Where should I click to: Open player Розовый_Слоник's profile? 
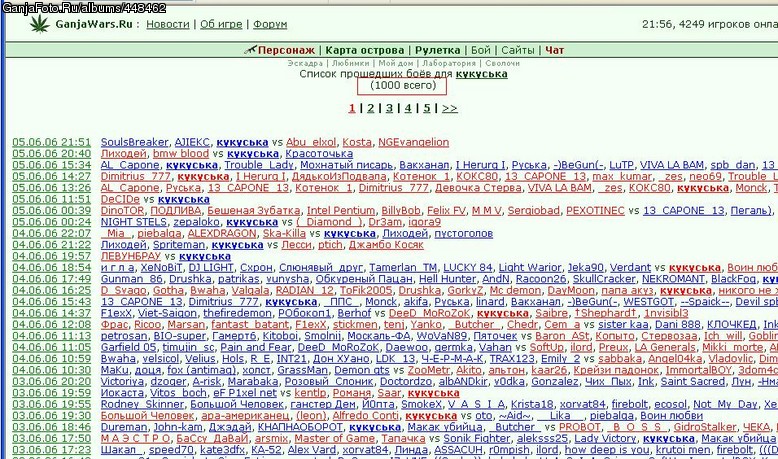pos(329,382)
